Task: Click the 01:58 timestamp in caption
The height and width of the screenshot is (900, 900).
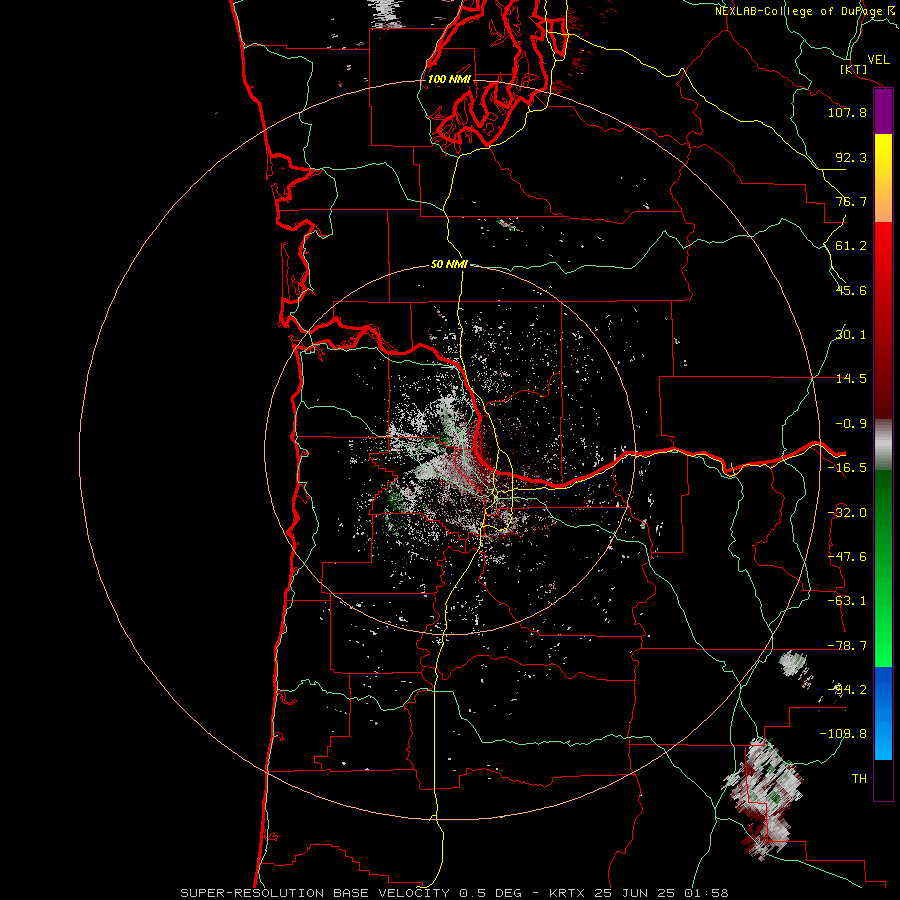Action: [707, 893]
